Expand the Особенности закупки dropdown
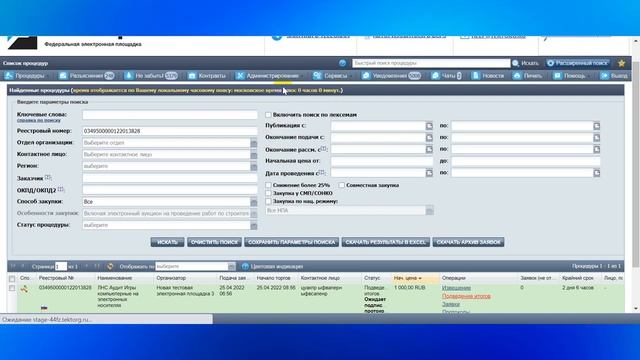 pyautogui.click(x=253, y=213)
